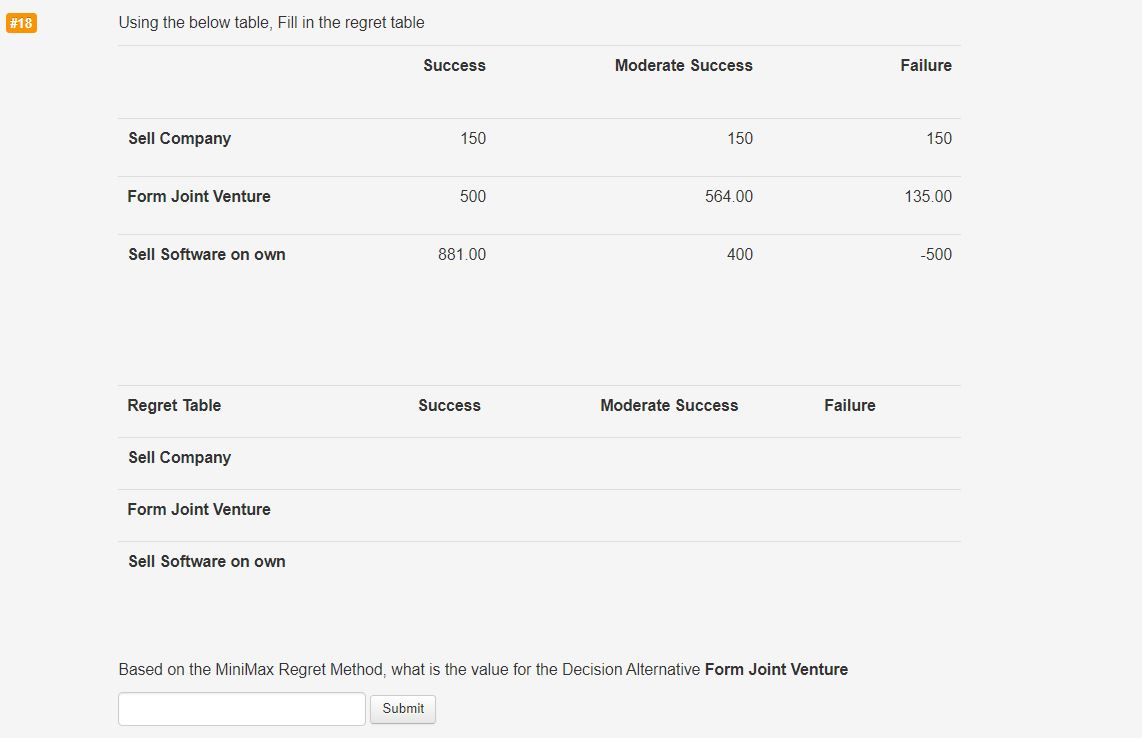Viewport: 1142px width, 738px height.
Task: Click Sell Software on own in Regret Table
Action: coord(206,561)
